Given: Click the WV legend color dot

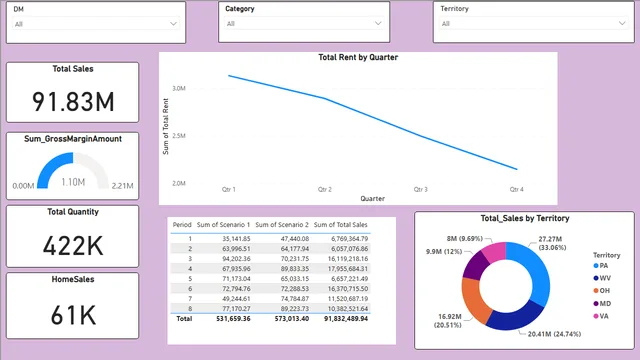Looking at the screenshot, I should click(596, 278).
